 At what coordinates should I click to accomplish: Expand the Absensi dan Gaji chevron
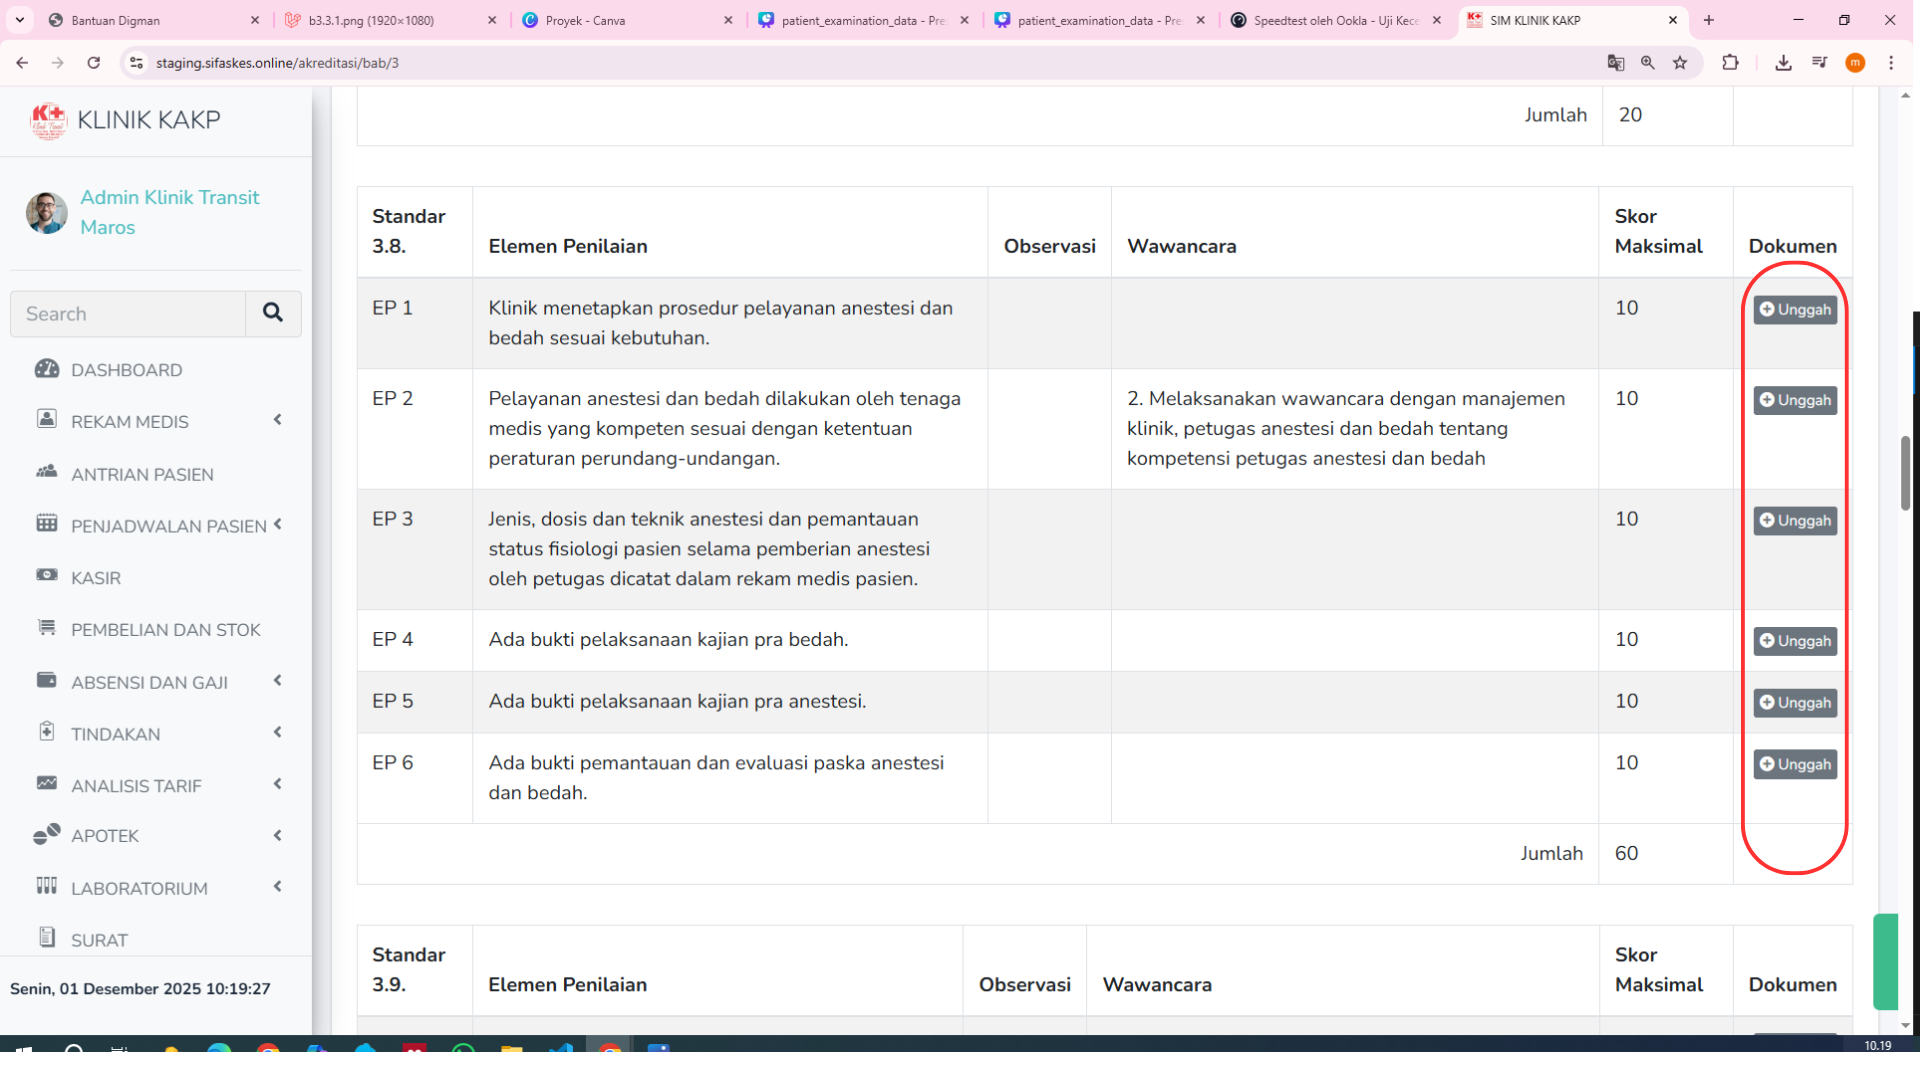point(278,681)
